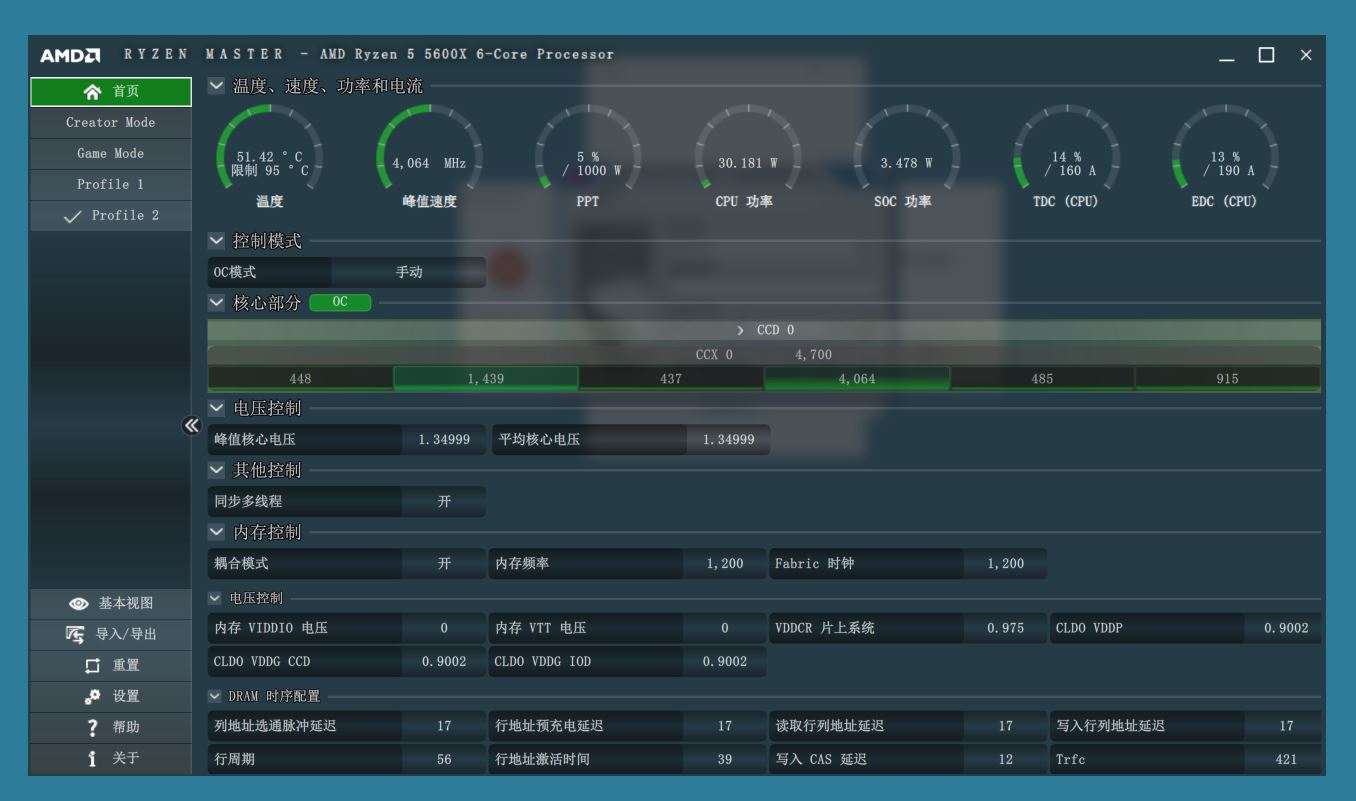Select the Game Mode tab

pyautogui.click(x=111, y=154)
